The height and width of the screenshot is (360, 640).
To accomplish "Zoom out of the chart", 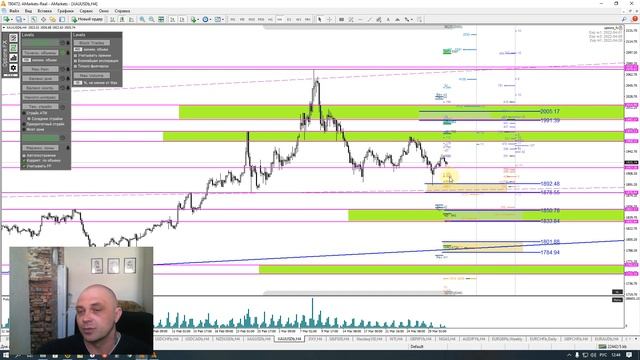I will click(x=151, y=19).
